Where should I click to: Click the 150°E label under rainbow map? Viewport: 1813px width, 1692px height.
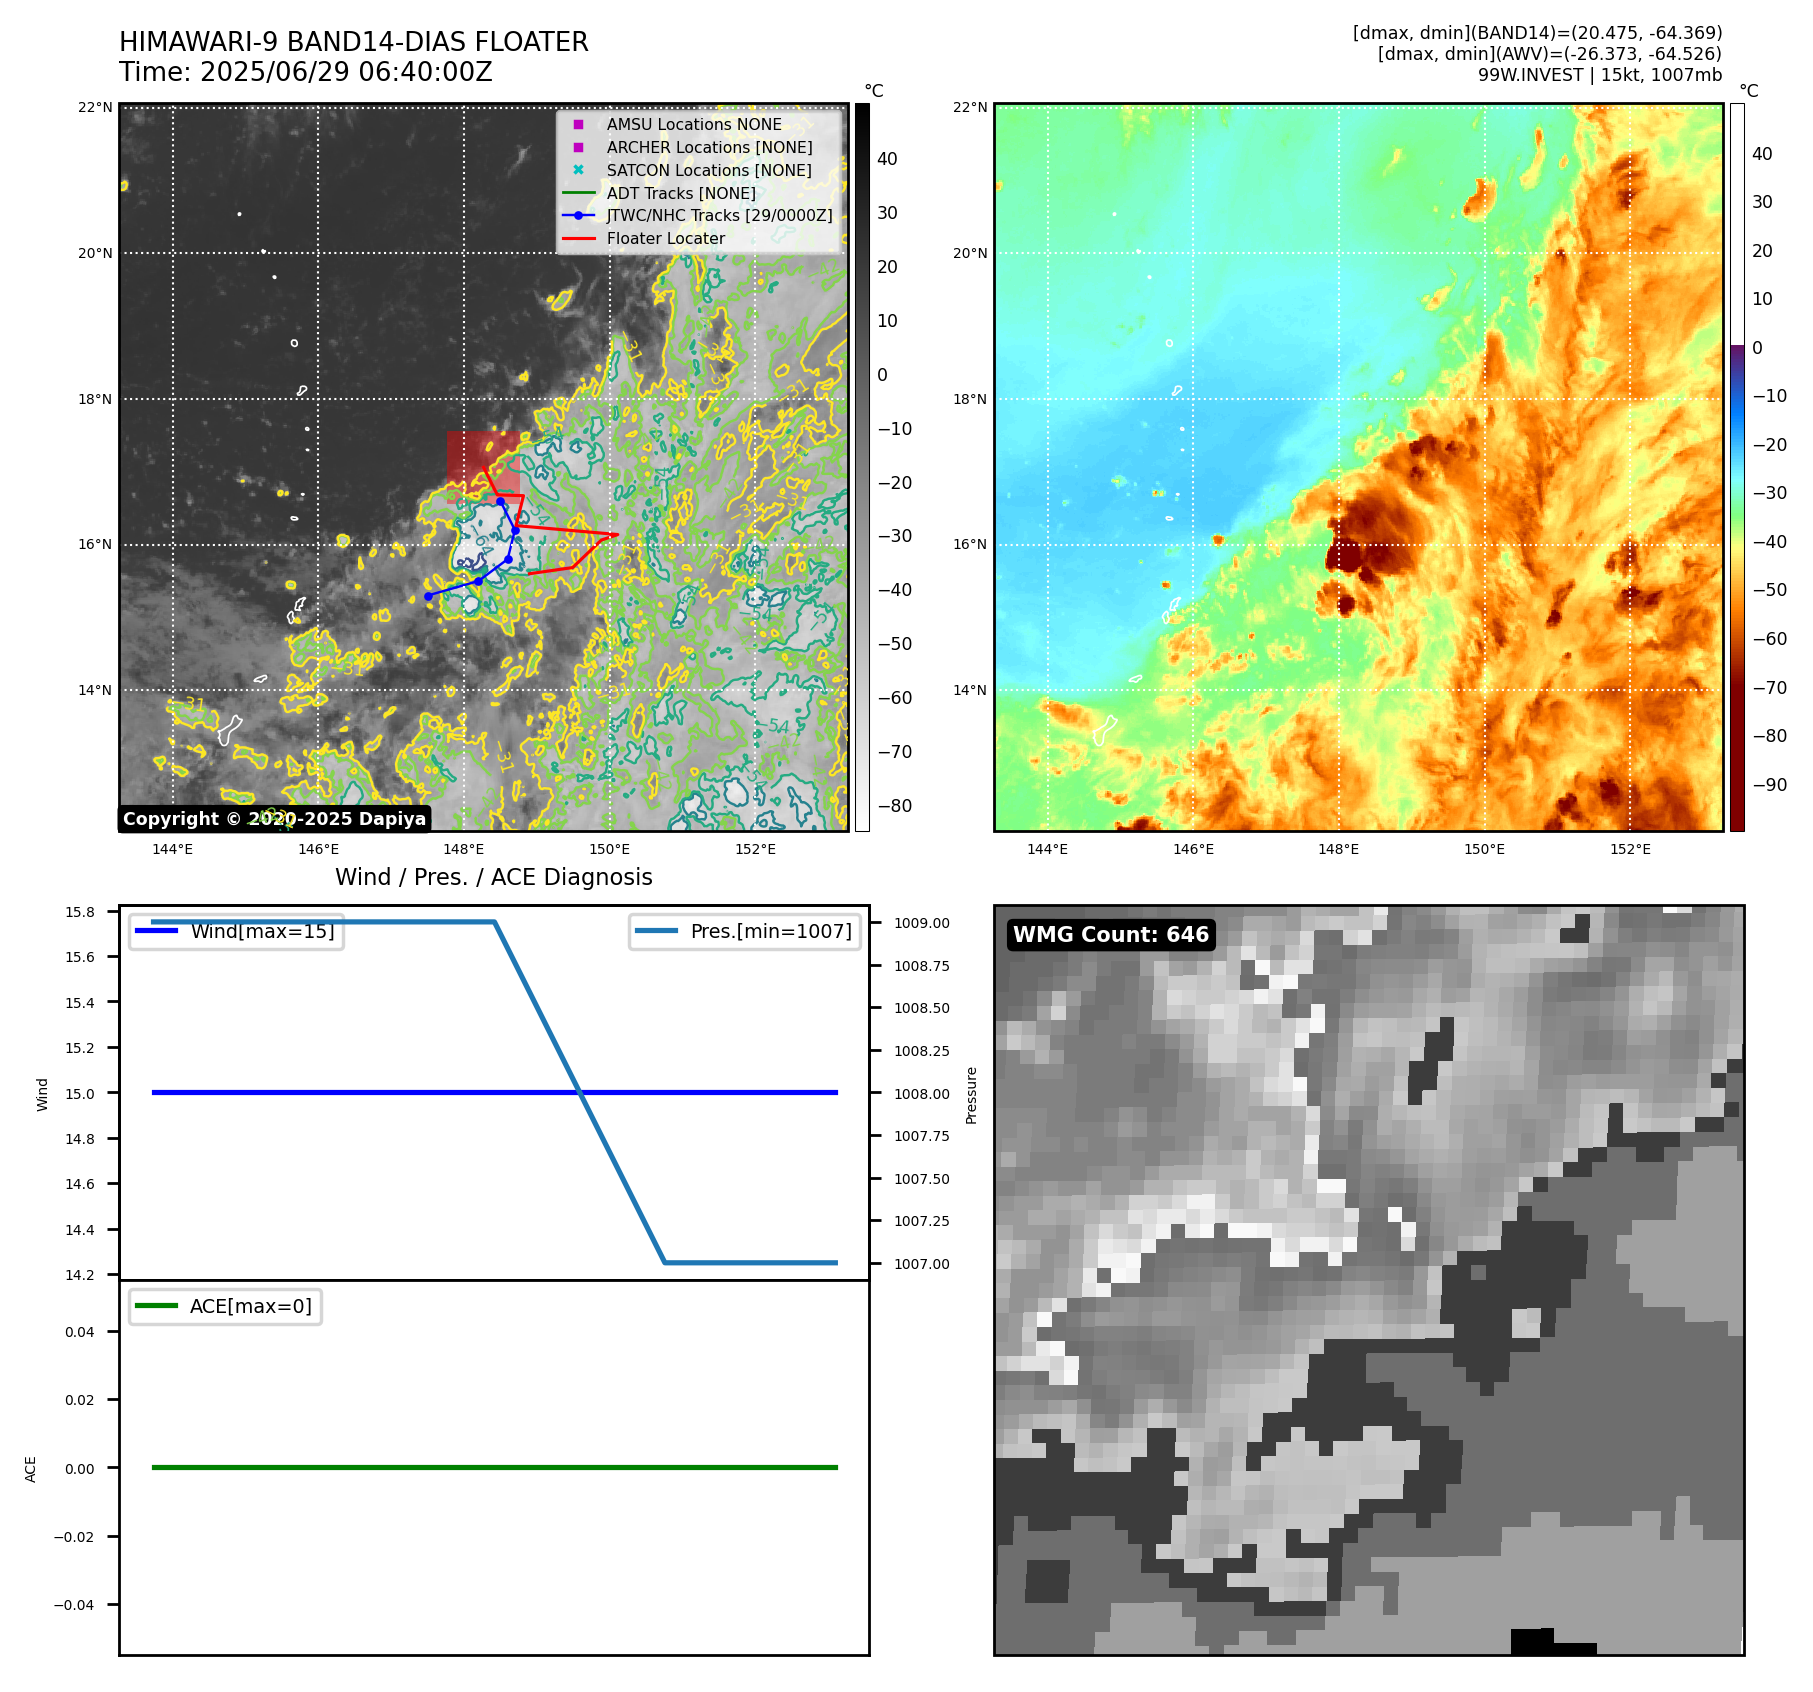pos(1484,849)
